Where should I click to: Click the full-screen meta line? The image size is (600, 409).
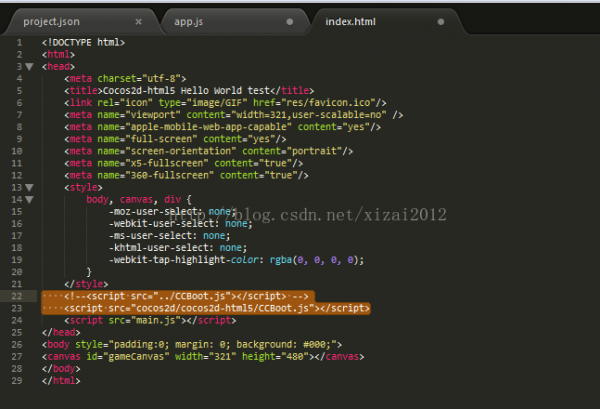[x=175, y=139]
